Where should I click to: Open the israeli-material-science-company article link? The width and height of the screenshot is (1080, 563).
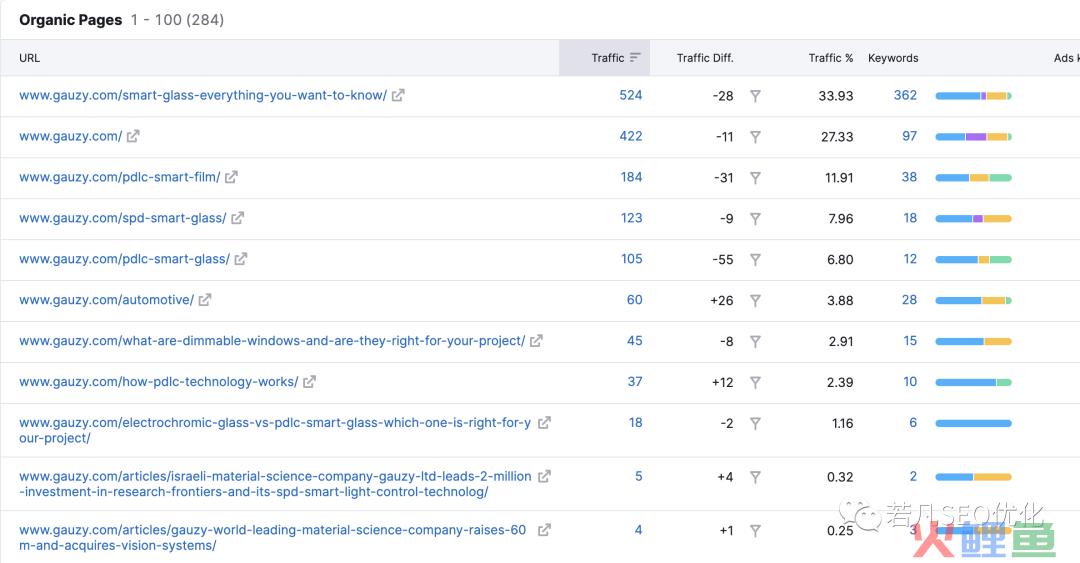(x=275, y=484)
